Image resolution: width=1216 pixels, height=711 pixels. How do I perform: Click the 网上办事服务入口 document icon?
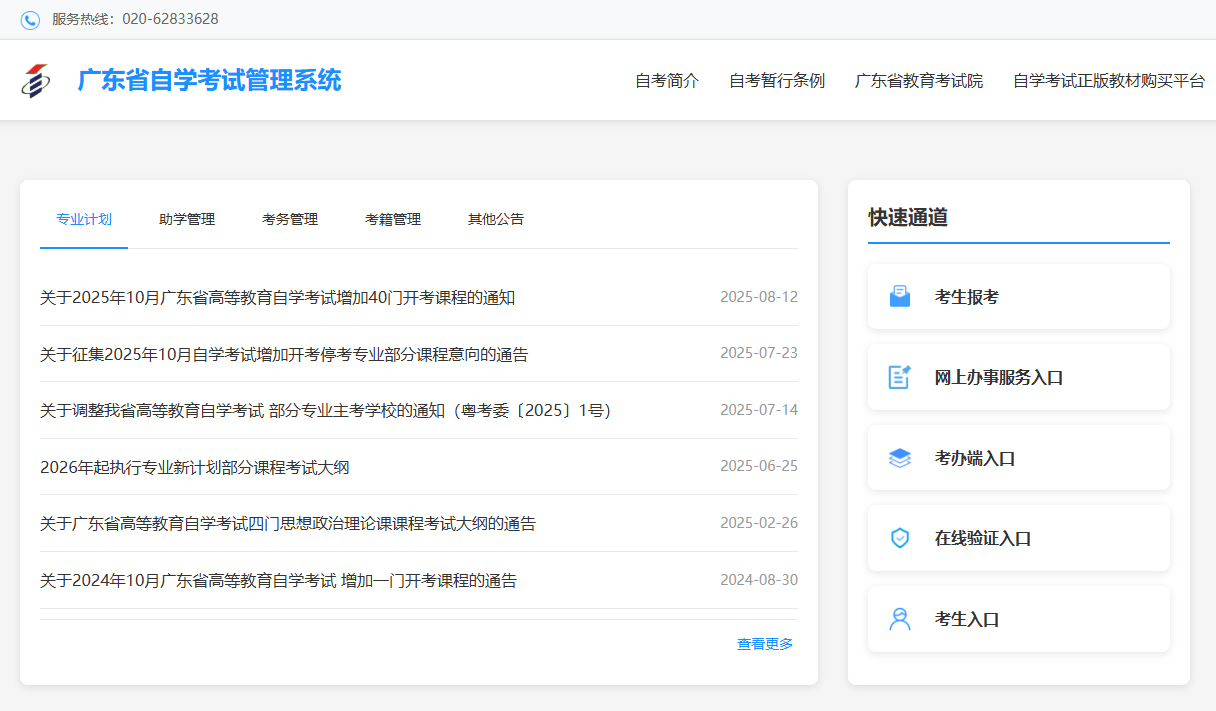[x=900, y=377]
